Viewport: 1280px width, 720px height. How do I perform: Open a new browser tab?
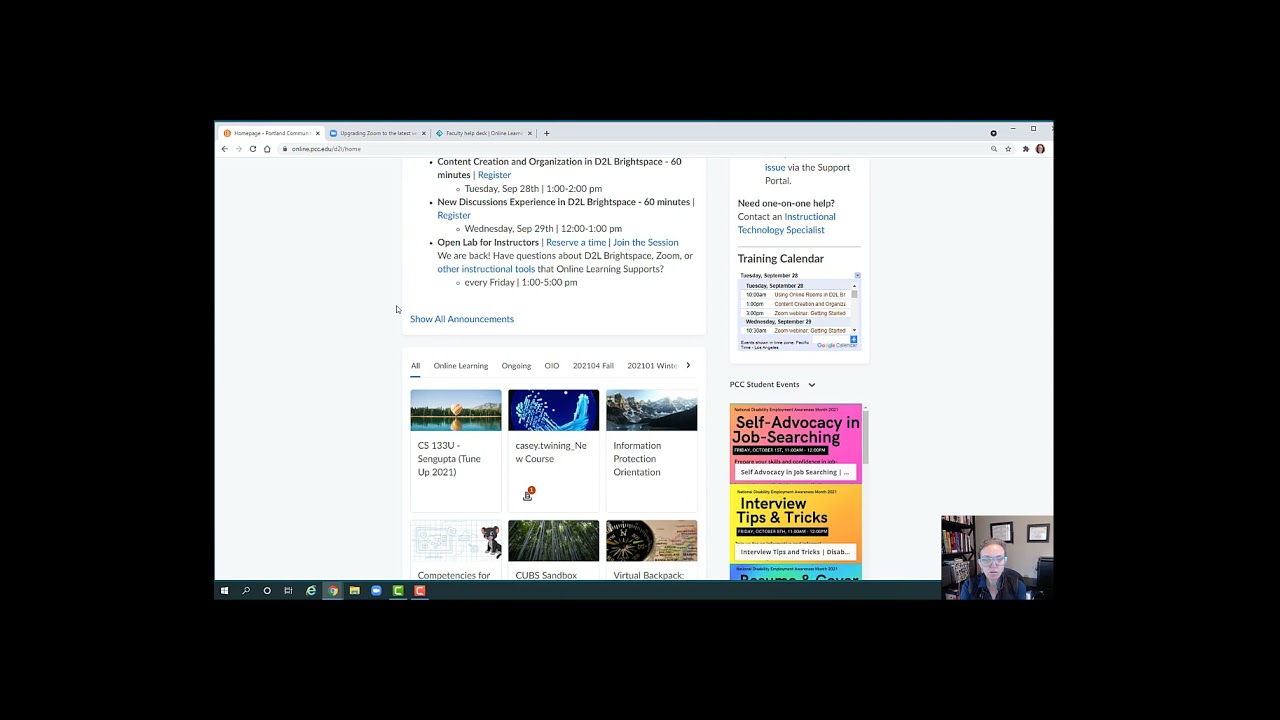[x=546, y=133]
